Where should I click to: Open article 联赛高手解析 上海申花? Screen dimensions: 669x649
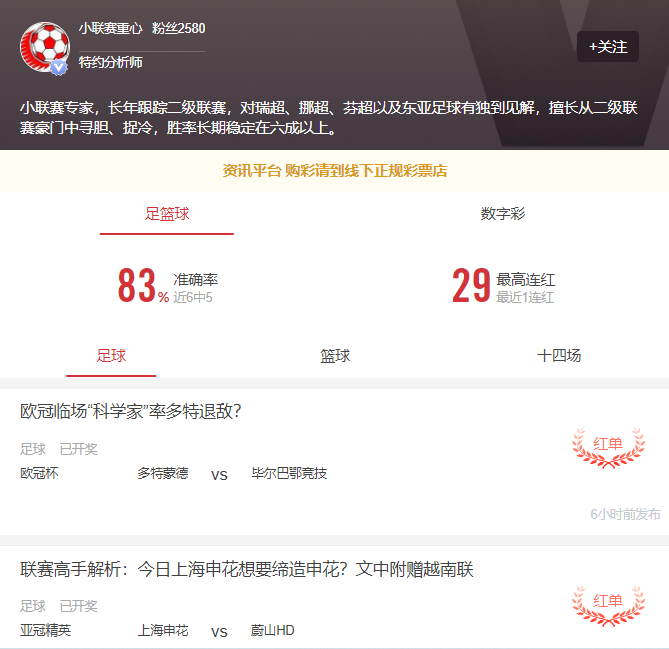247,569
